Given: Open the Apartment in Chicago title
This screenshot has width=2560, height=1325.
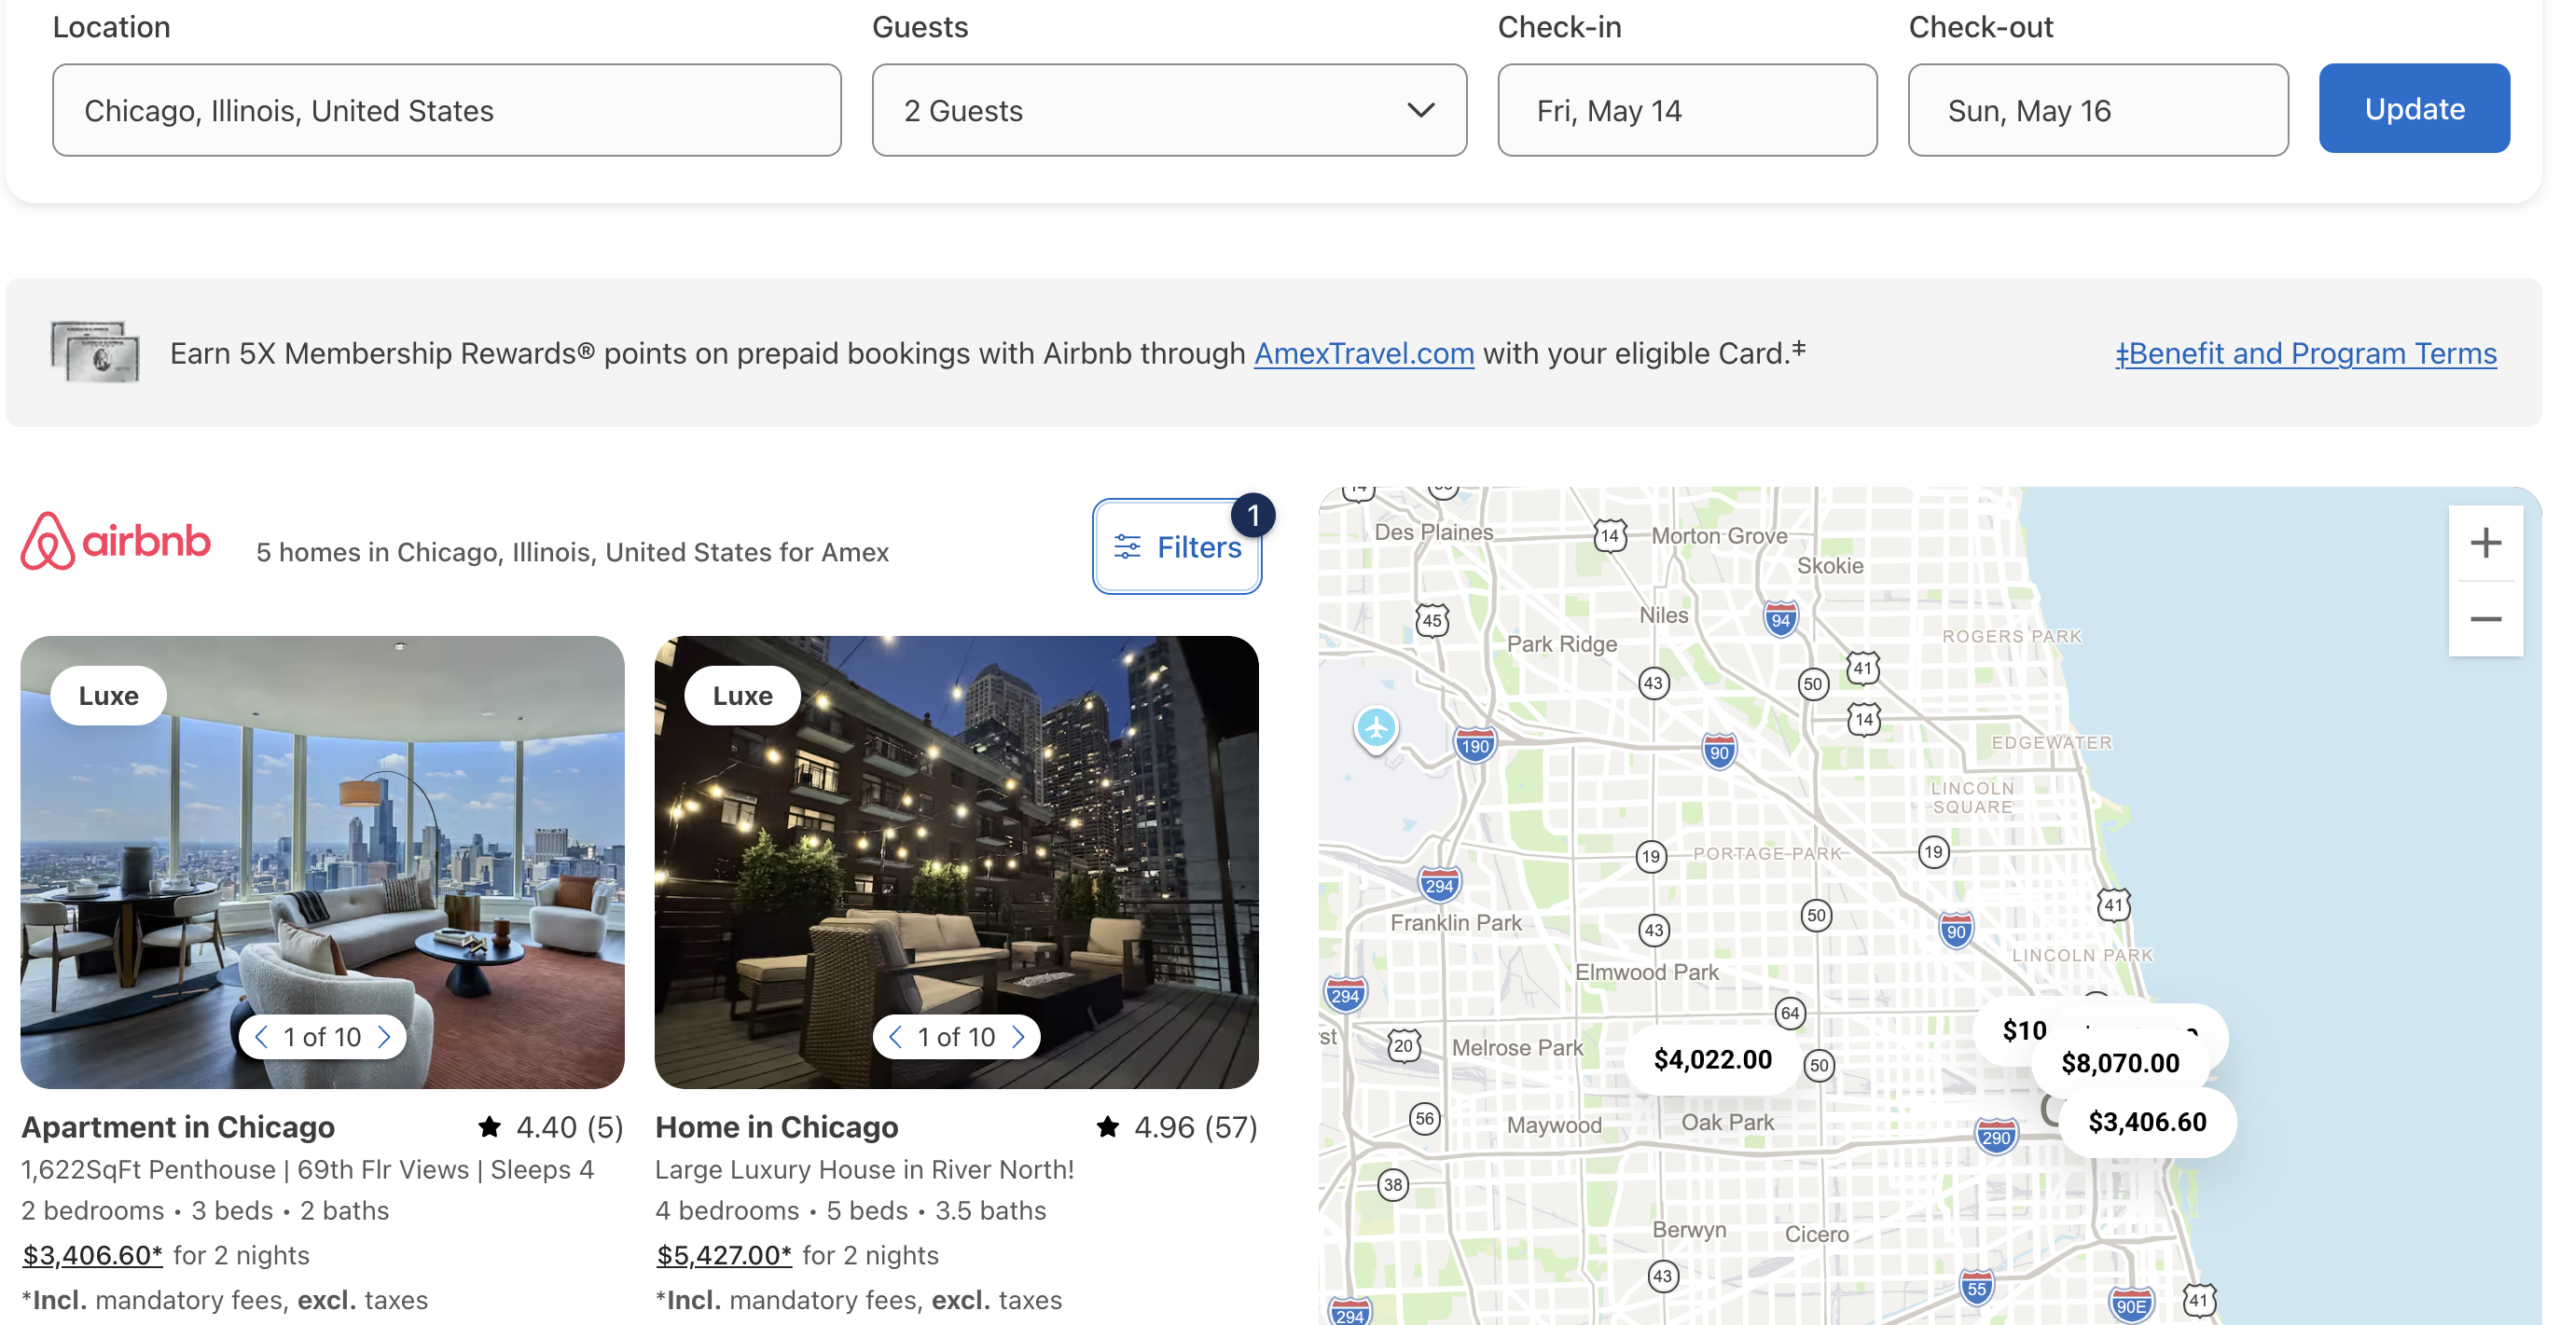Looking at the screenshot, I should click(178, 1127).
